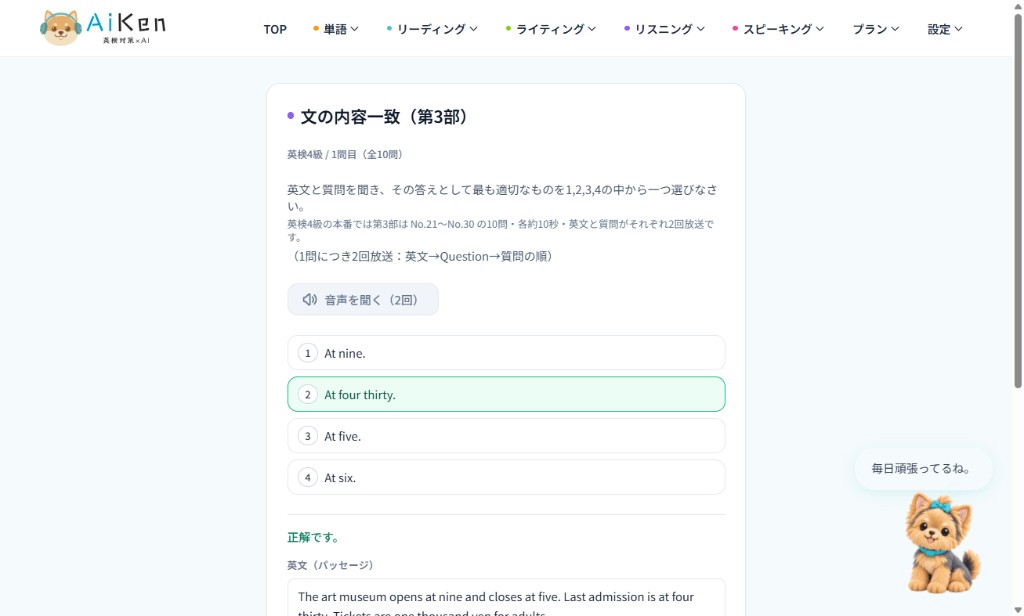1024x616 pixels.
Task: Click the circled number 1 badge
Action: pyautogui.click(x=308, y=353)
